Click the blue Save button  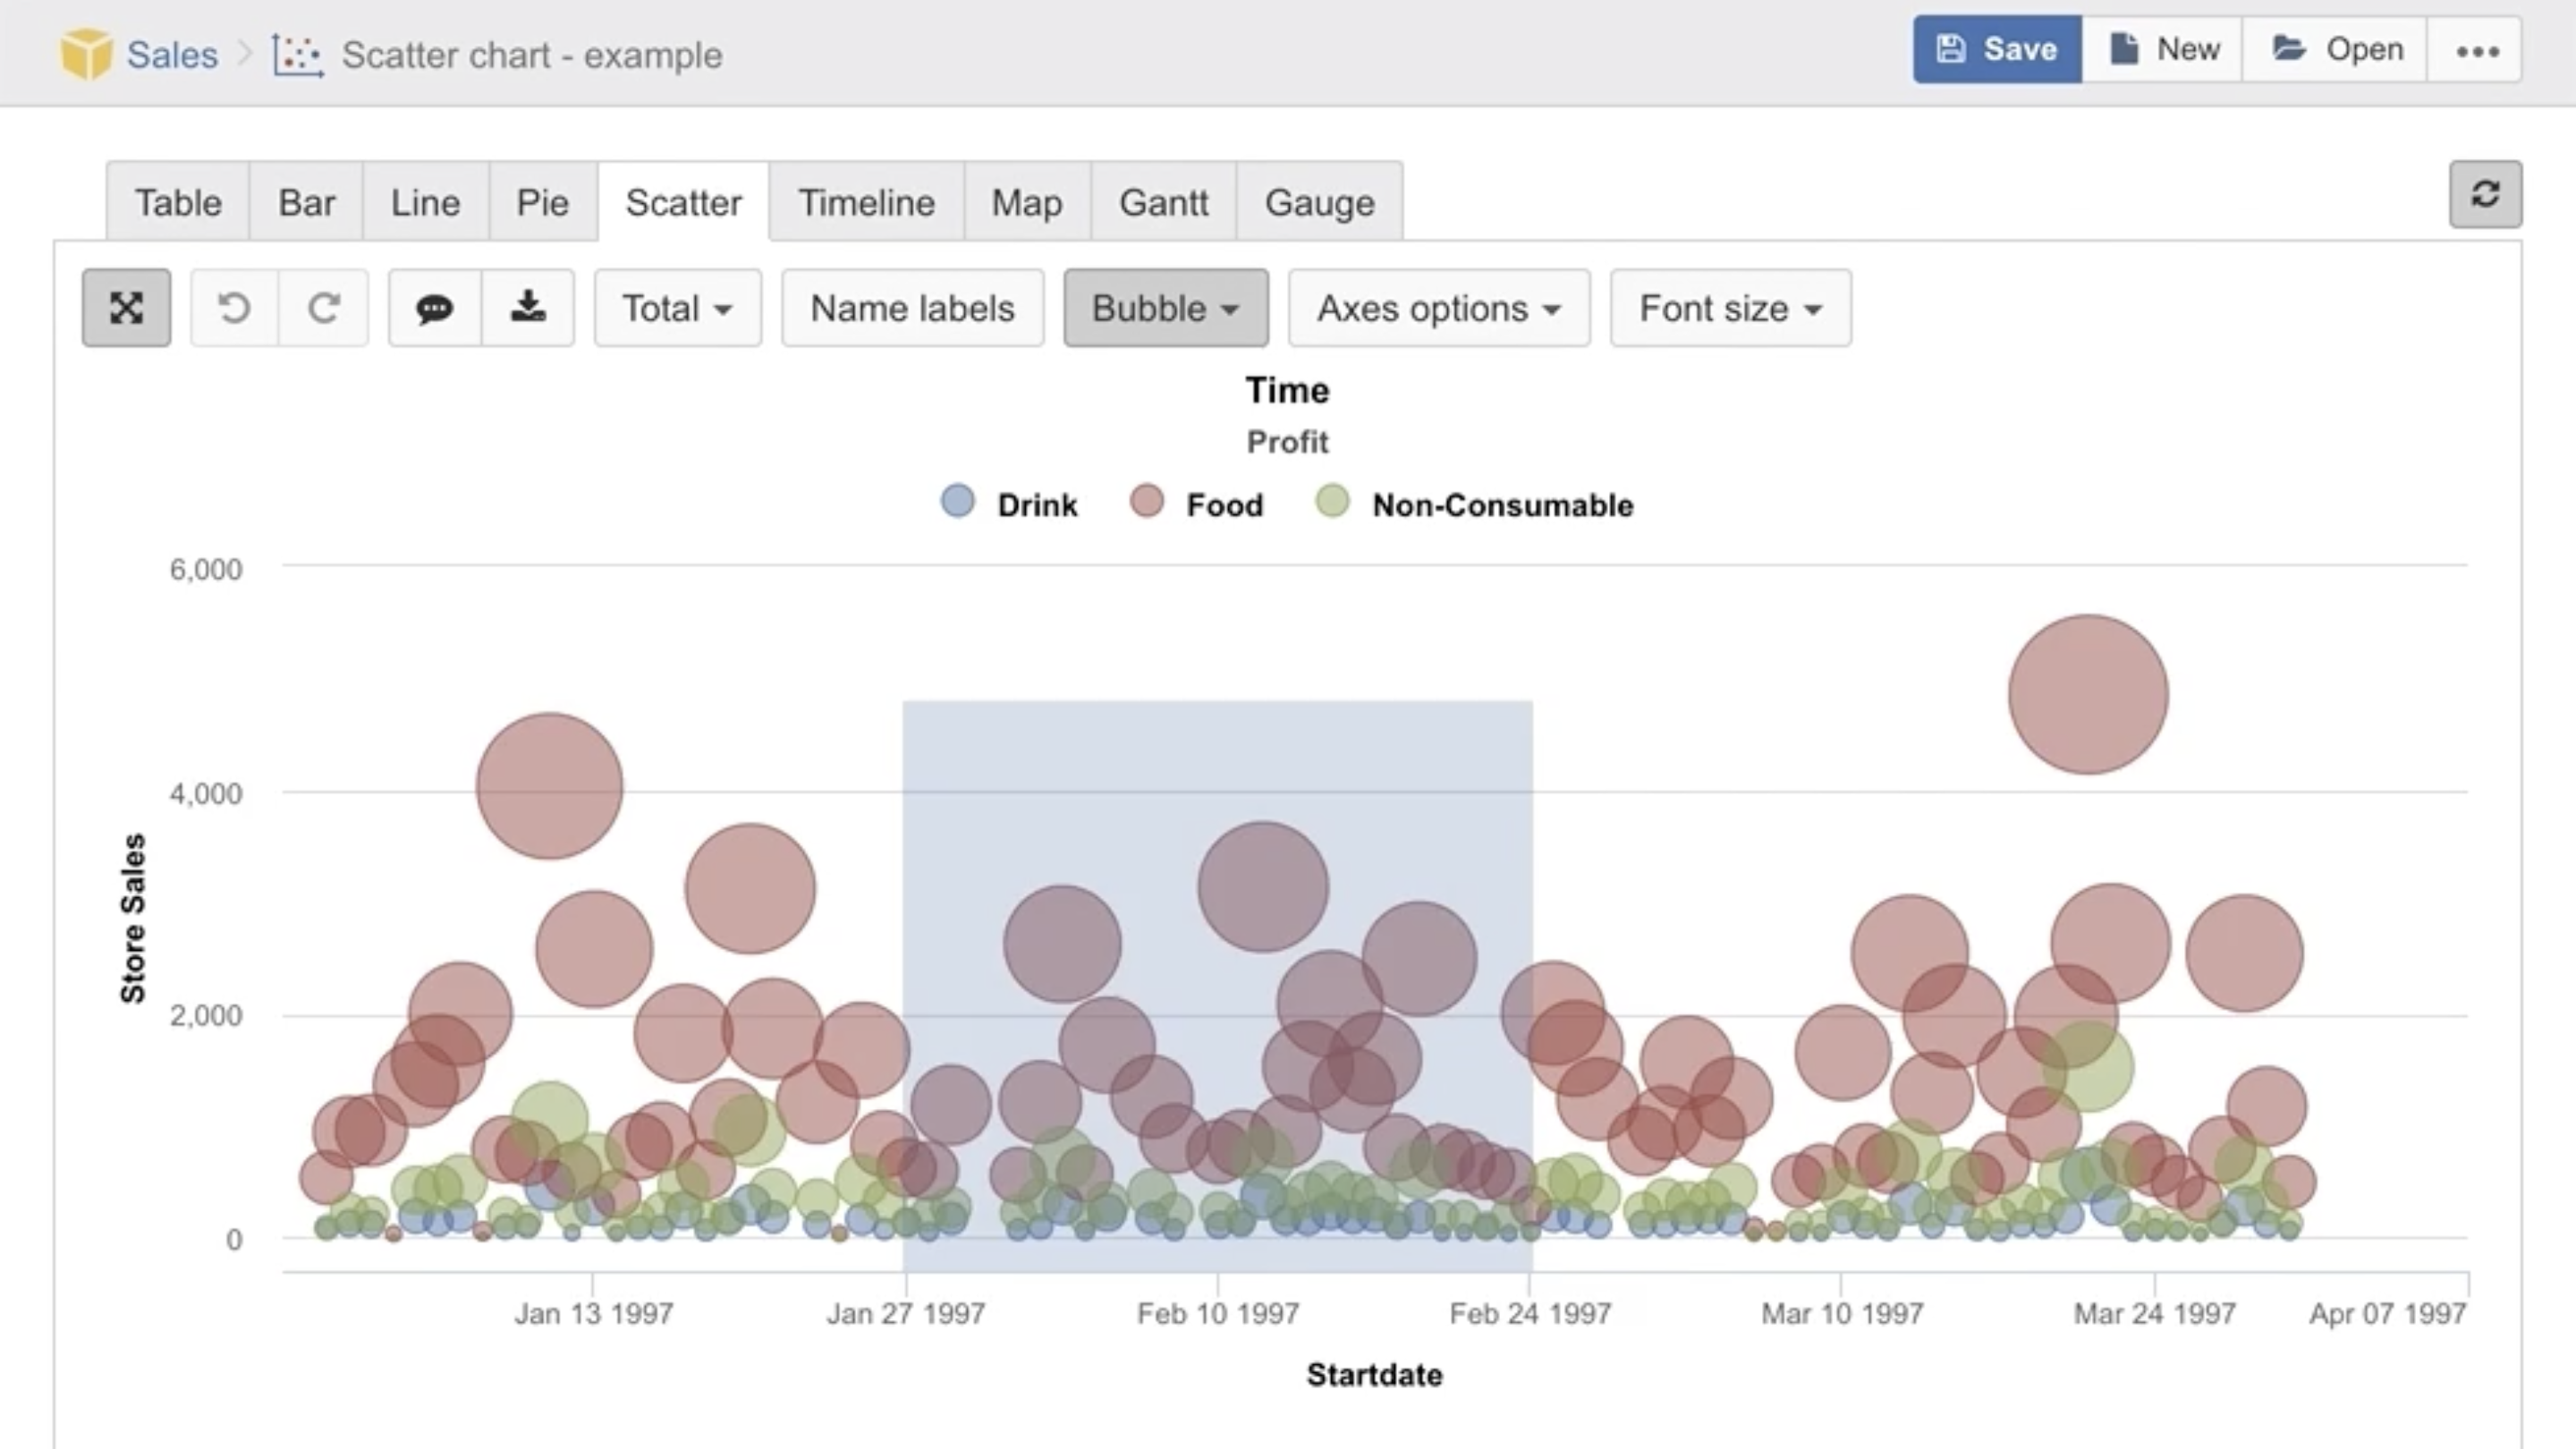click(1996, 50)
